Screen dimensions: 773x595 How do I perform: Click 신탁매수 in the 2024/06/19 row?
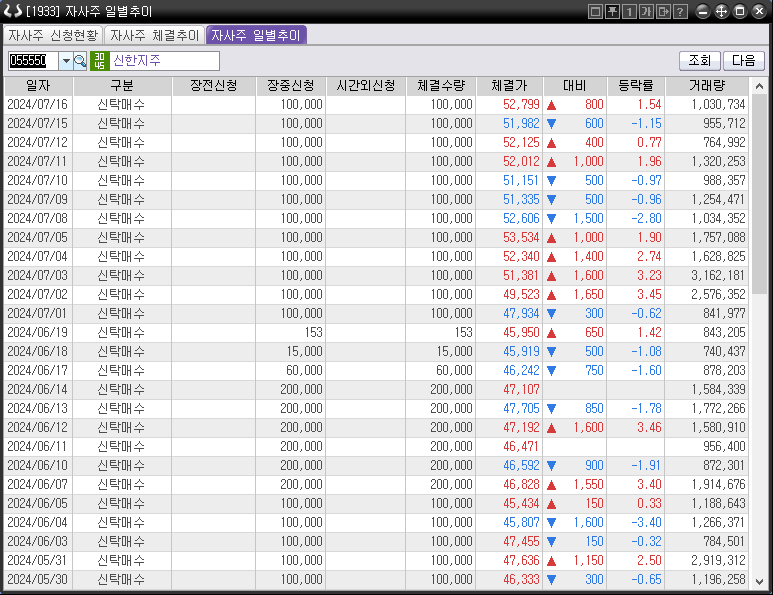point(121,332)
